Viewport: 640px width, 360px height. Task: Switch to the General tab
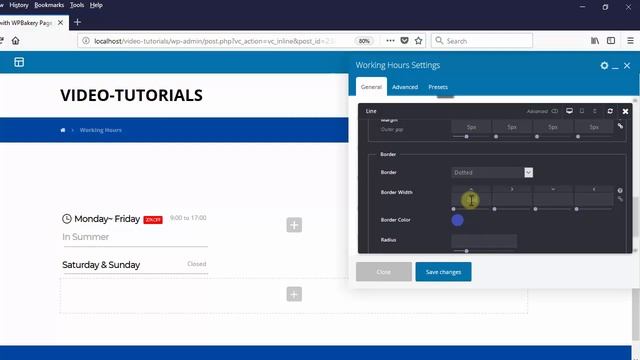[x=371, y=87]
